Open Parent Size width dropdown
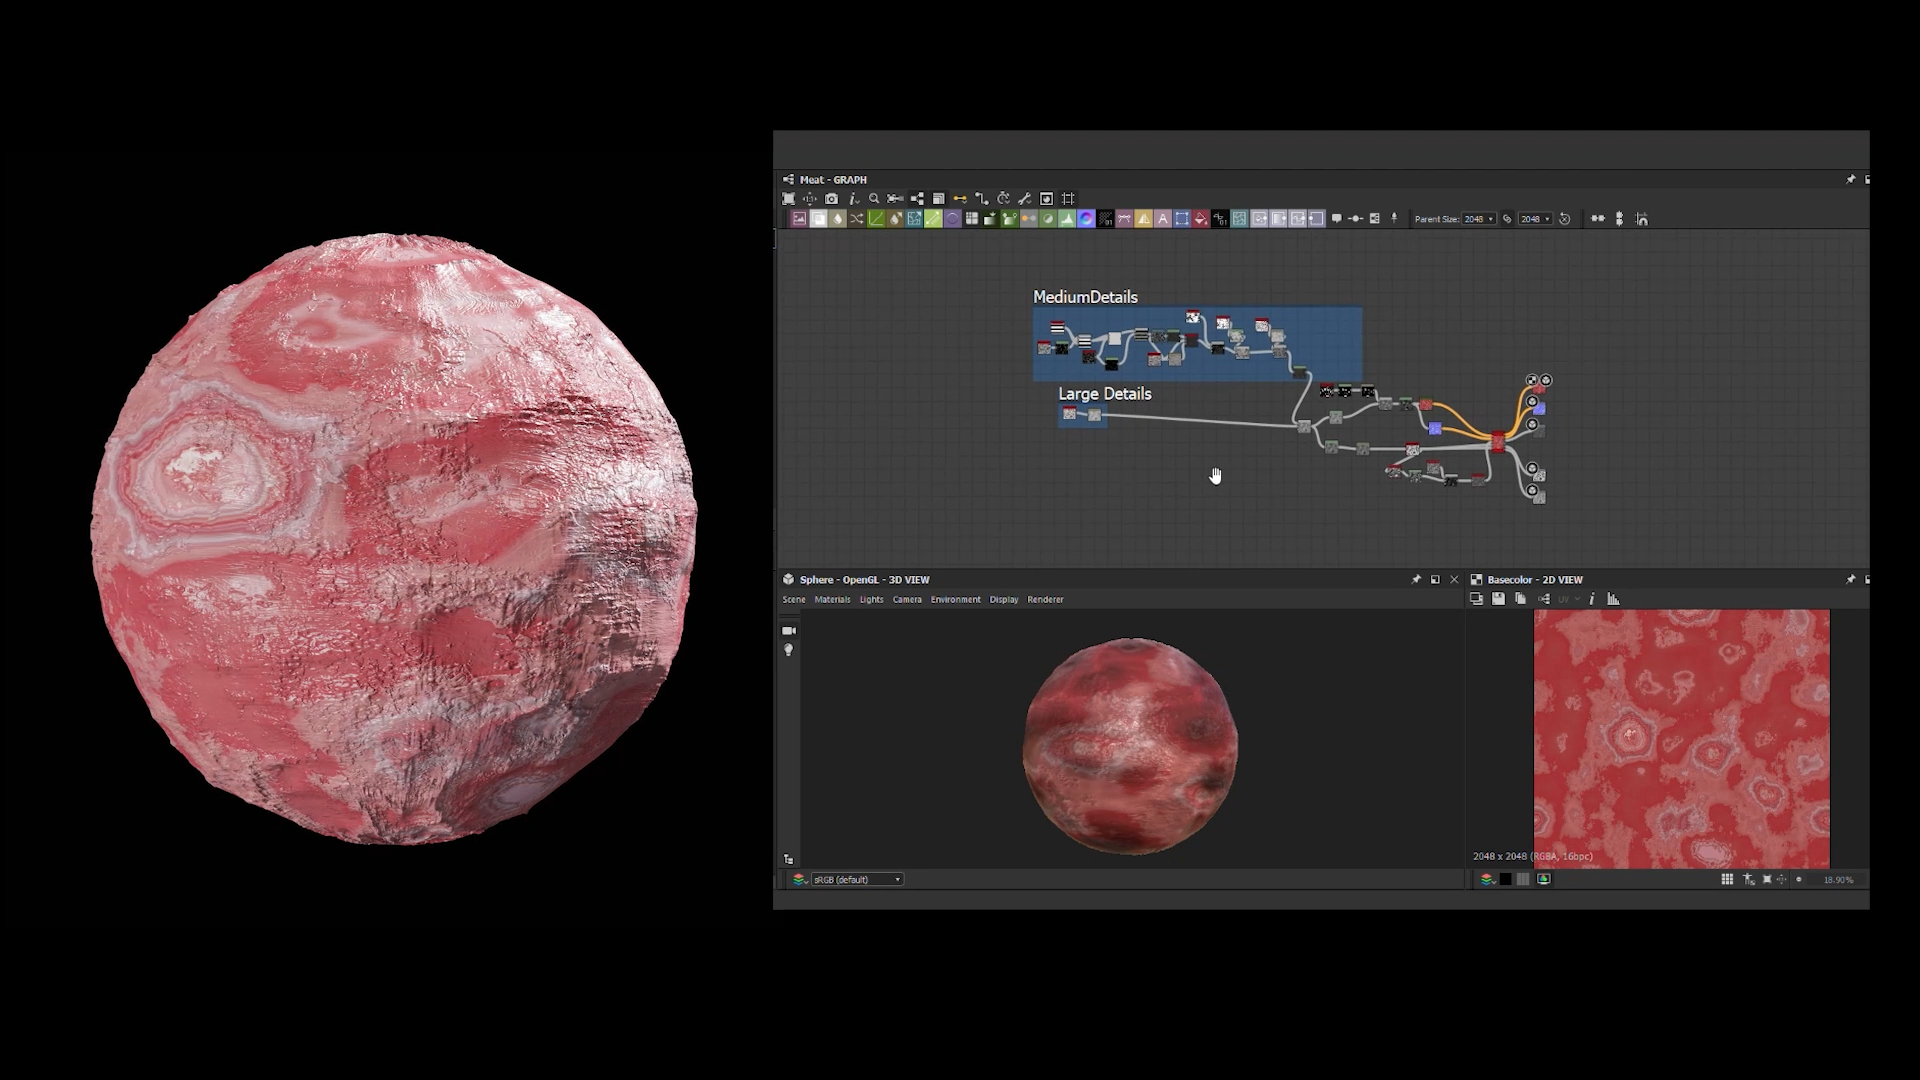The image size is (1920, 1080). click(1479, 219)
